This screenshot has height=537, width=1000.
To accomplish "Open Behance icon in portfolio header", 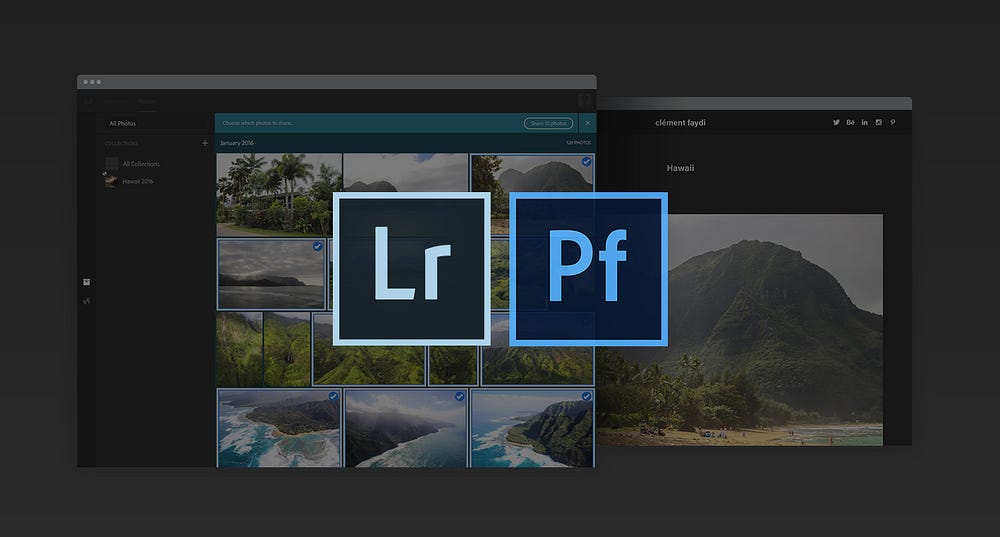I will pyautogui.click(x=850, y=122).
